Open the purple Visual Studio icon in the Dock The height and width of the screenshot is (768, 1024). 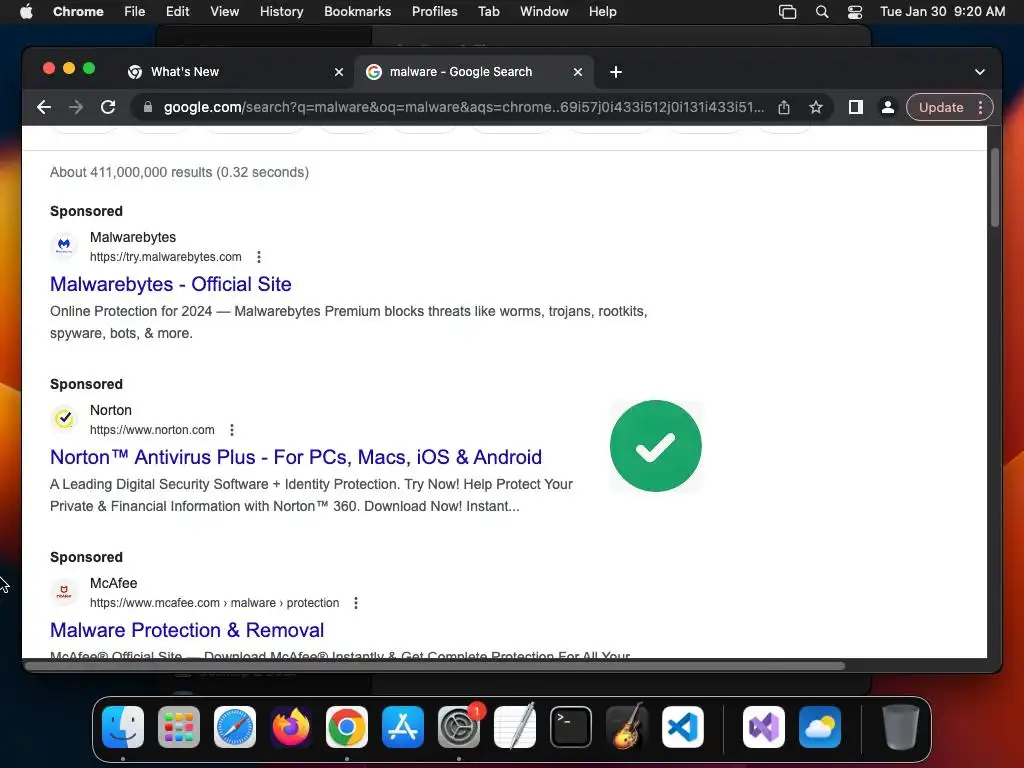(x=763, y=727)
